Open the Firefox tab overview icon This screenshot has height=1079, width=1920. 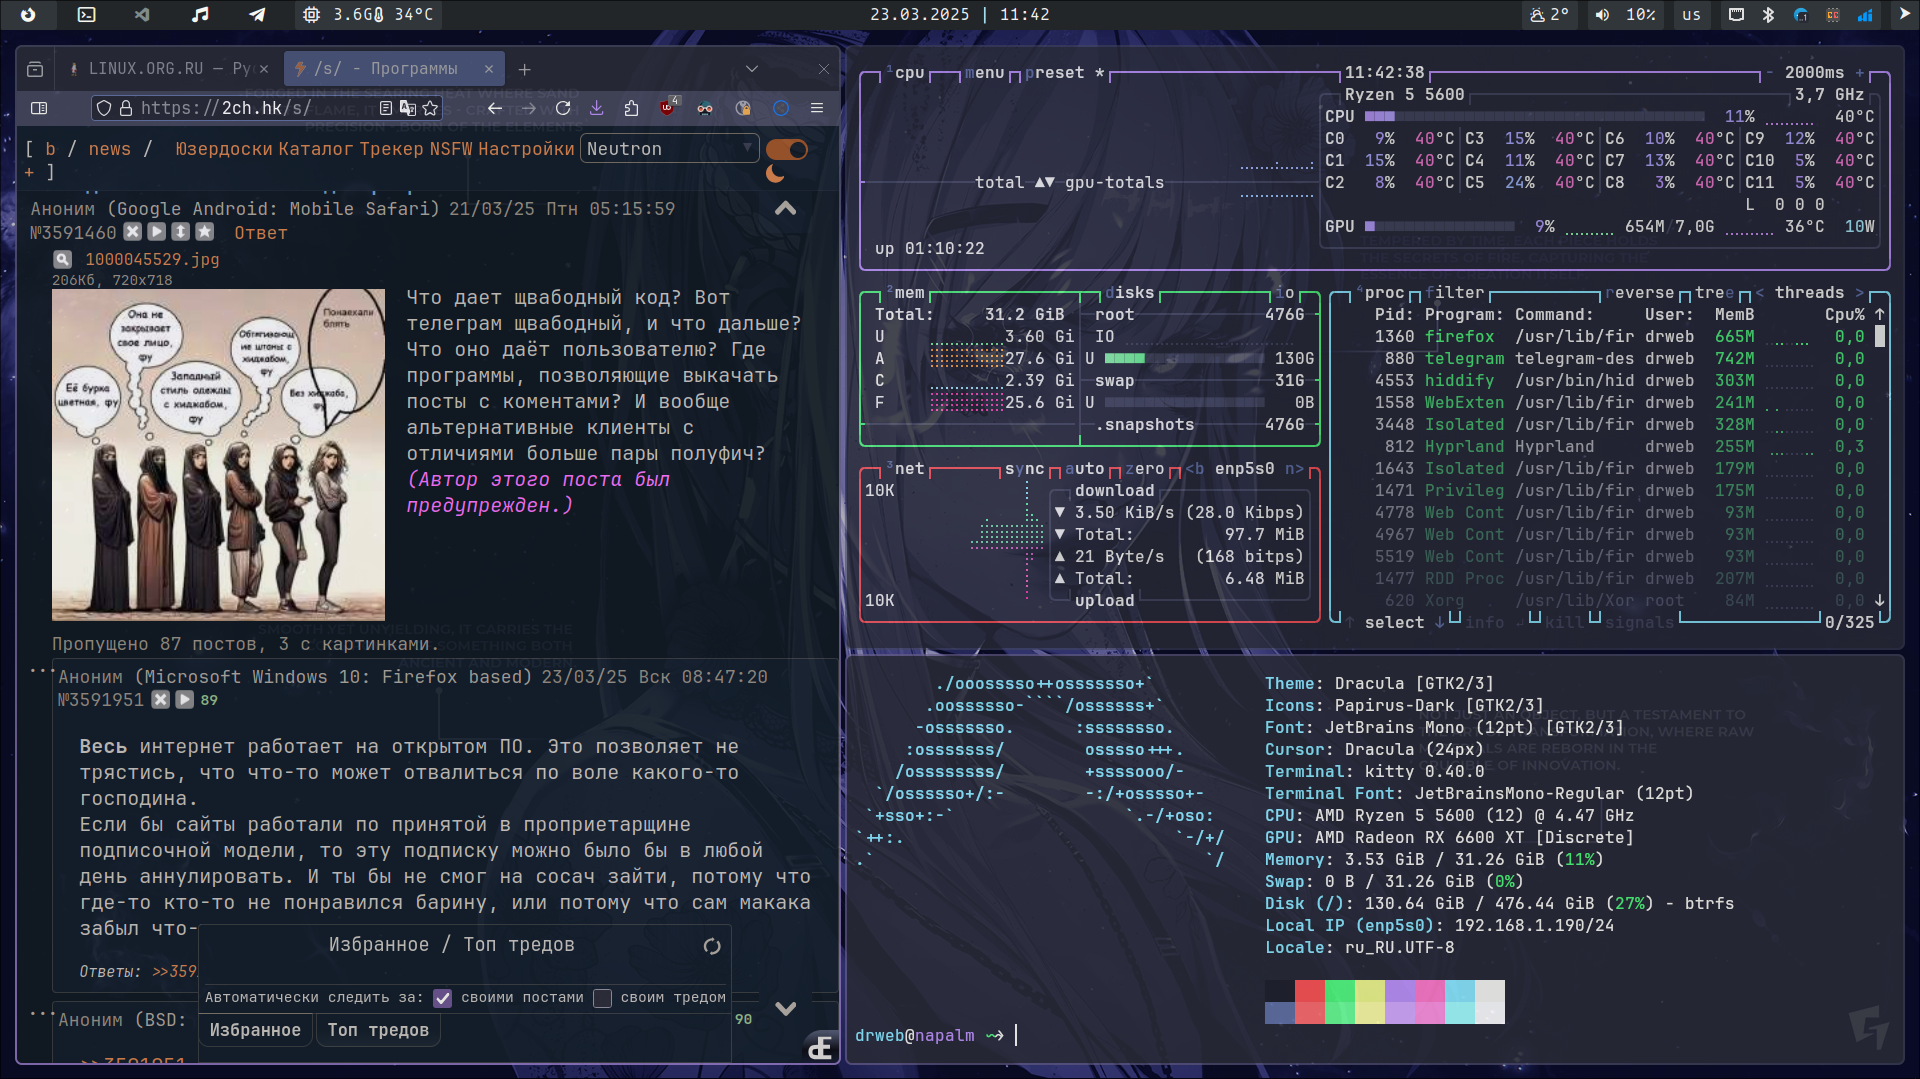click(x=35, y=69)
